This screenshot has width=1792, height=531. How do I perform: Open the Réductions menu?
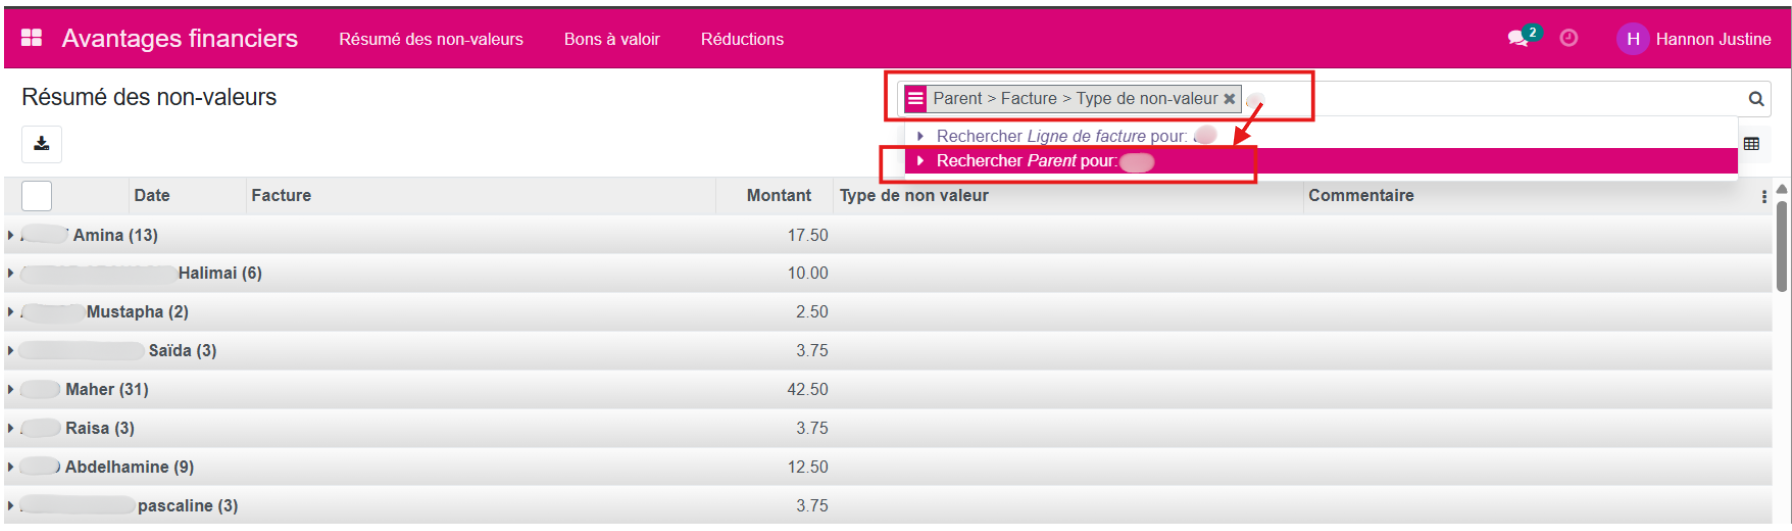(x=742, y=39)
